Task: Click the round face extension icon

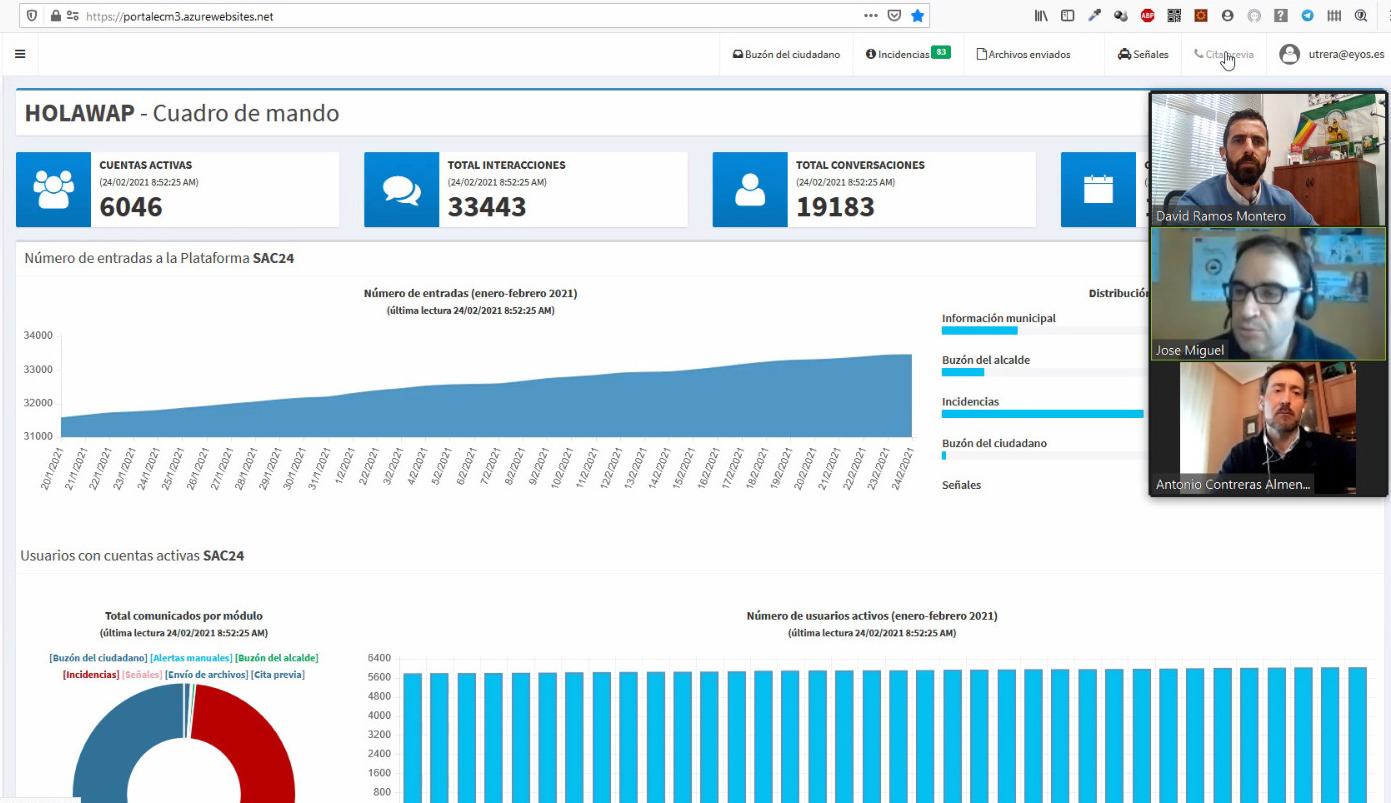Action: 1227,16
